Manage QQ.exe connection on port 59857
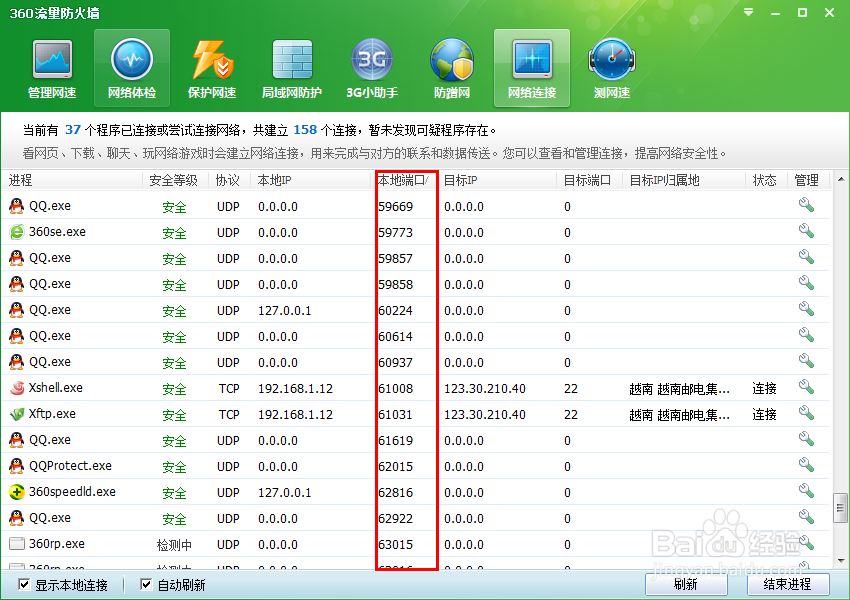Viewport: 850px width, 600px height. click(x=806, y=257)
